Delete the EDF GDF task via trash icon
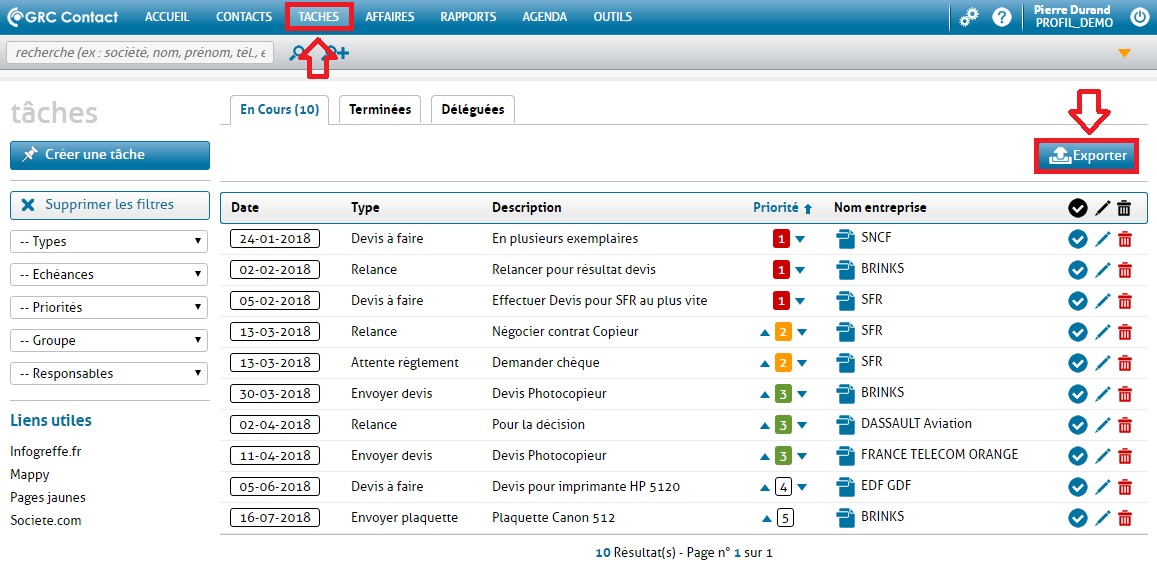This screenshot has height=569, width=1157. tap(1125, 488)
